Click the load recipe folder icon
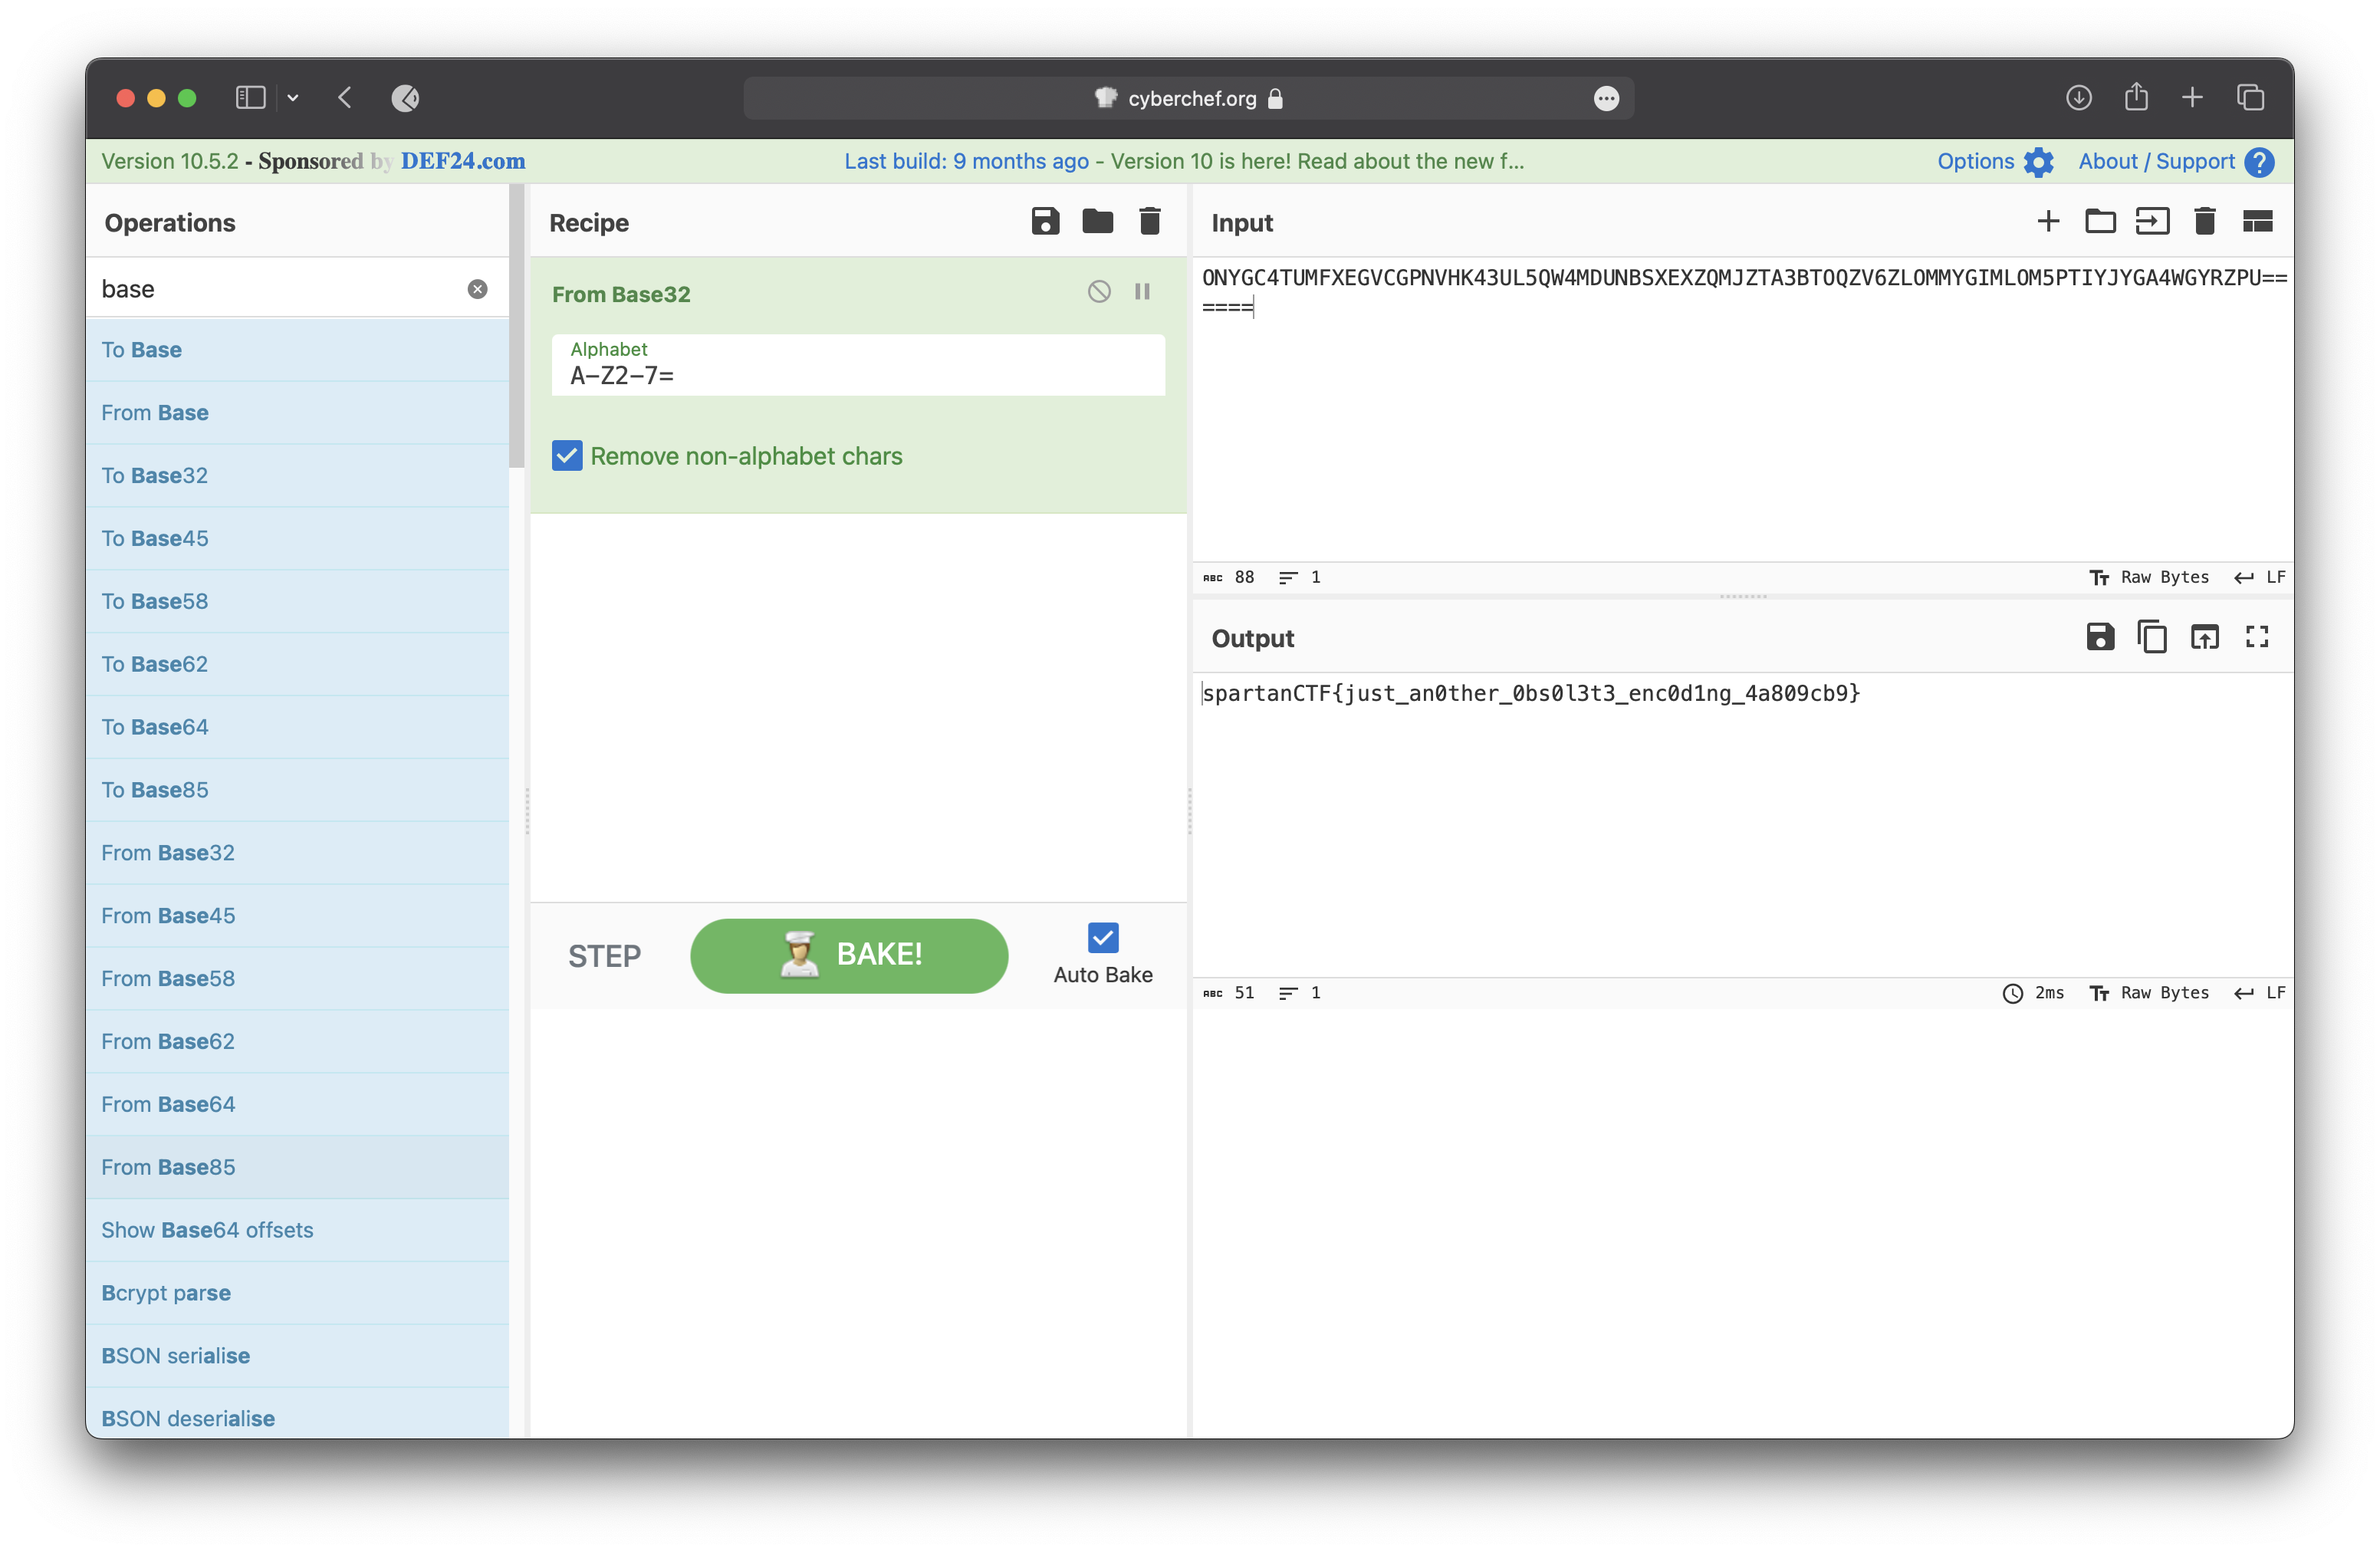This screenshot has height=1552, width=2380. [1098, 222]
